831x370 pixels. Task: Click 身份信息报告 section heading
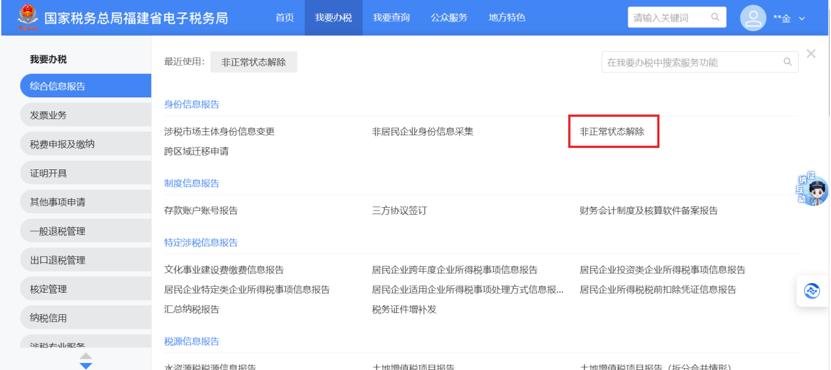[x=192, y=104]
